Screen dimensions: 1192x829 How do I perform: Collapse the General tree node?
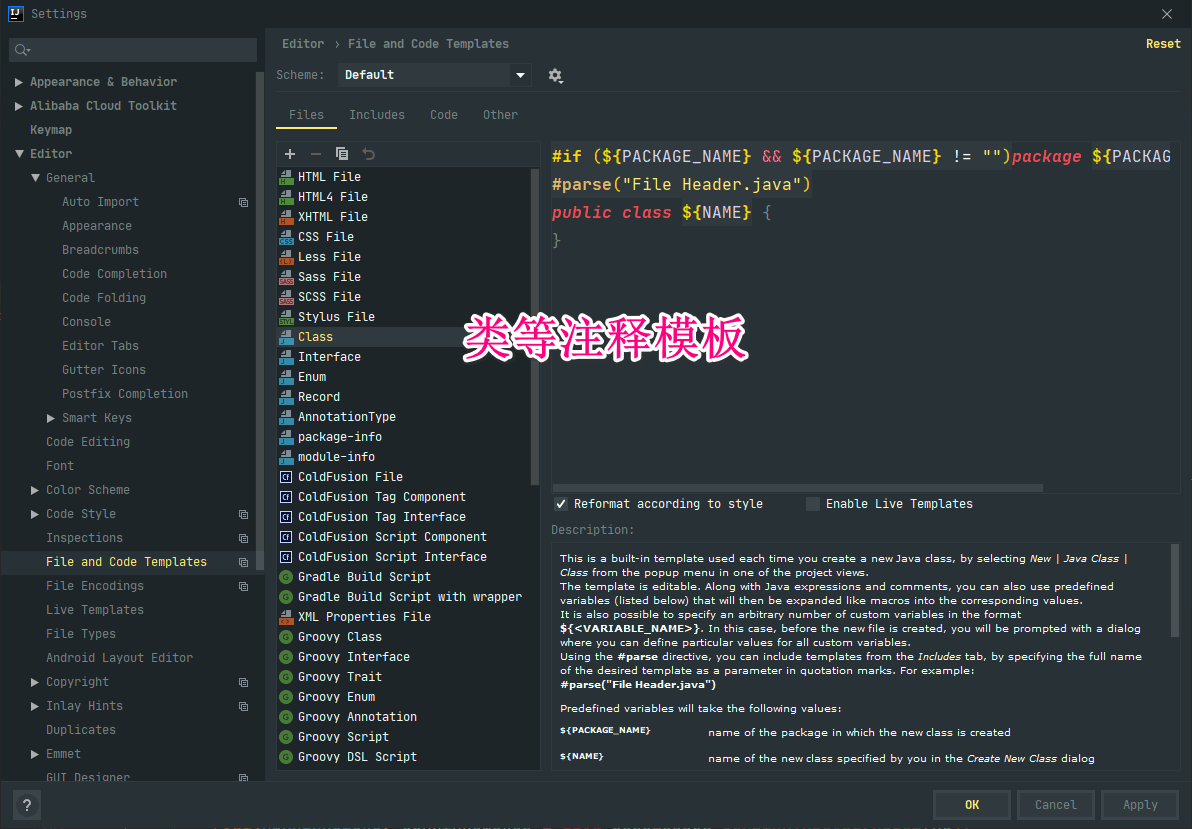point(35,178)
